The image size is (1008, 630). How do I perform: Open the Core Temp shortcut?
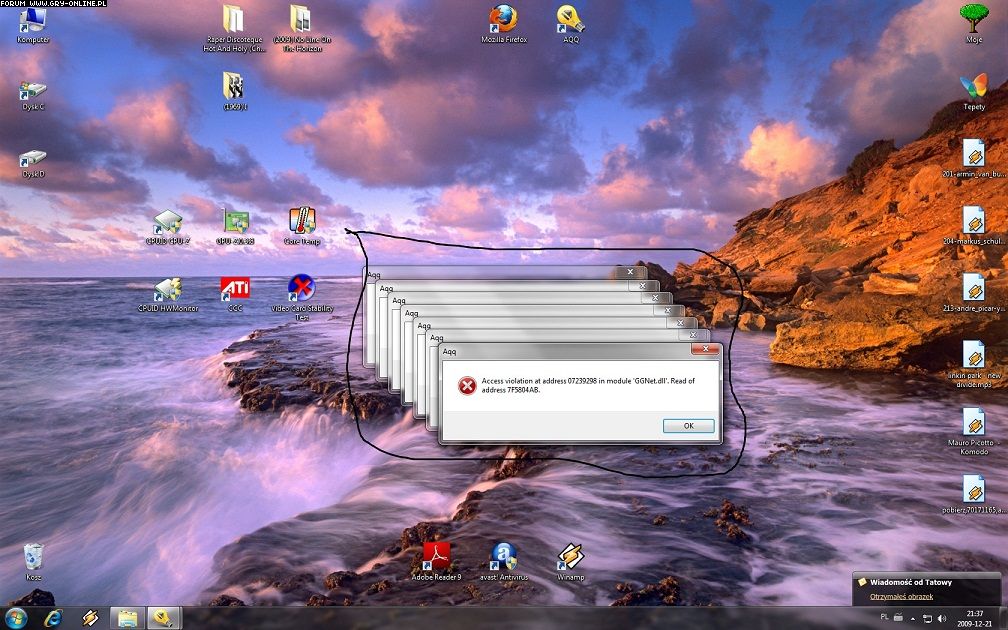(301, 222)
